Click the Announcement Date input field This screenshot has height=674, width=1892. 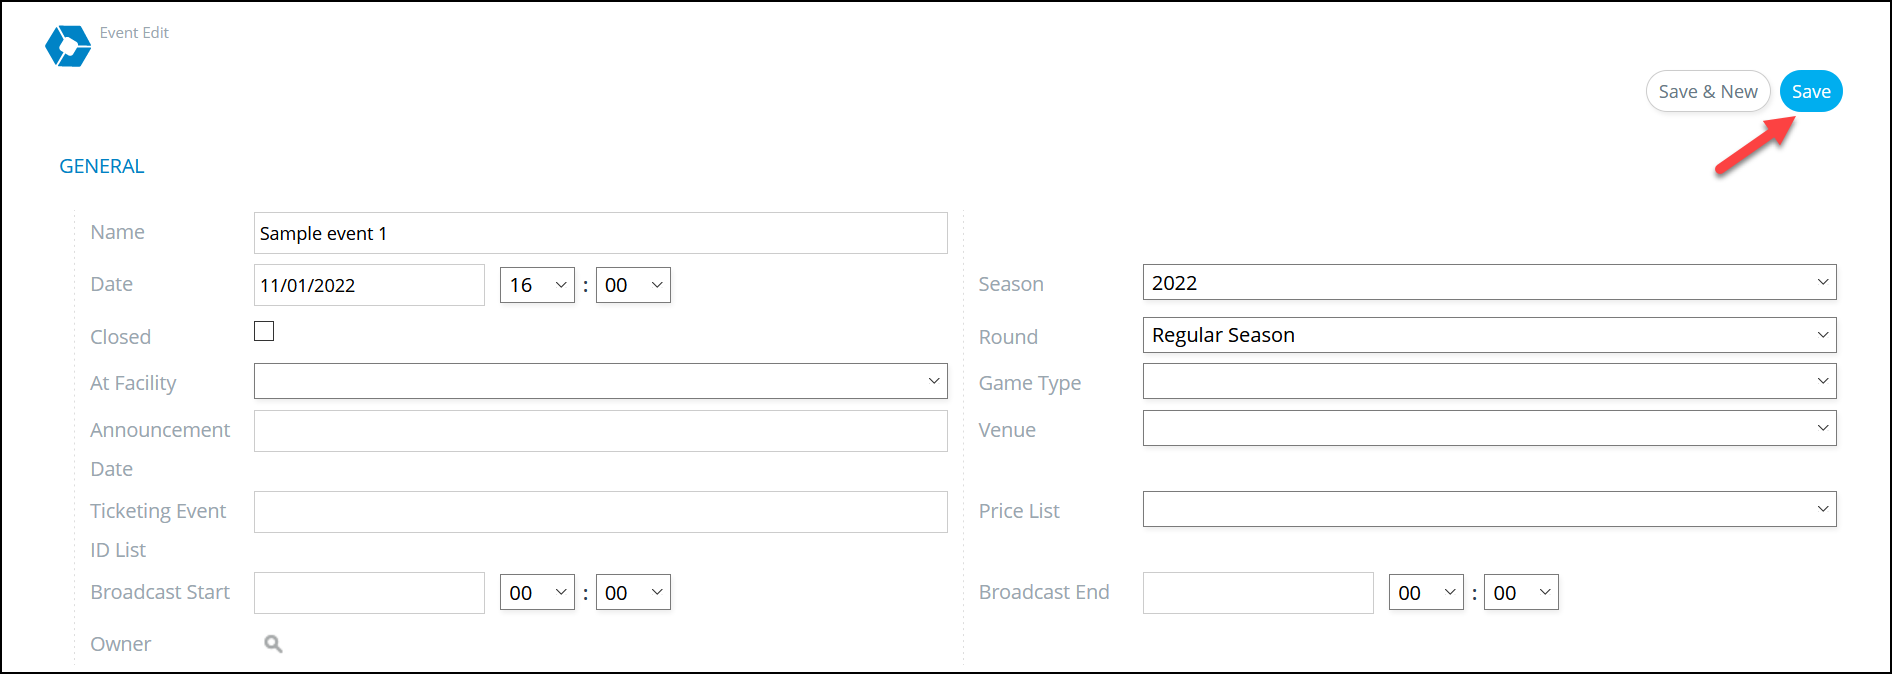pyautogui.click(x=600, y=431)
